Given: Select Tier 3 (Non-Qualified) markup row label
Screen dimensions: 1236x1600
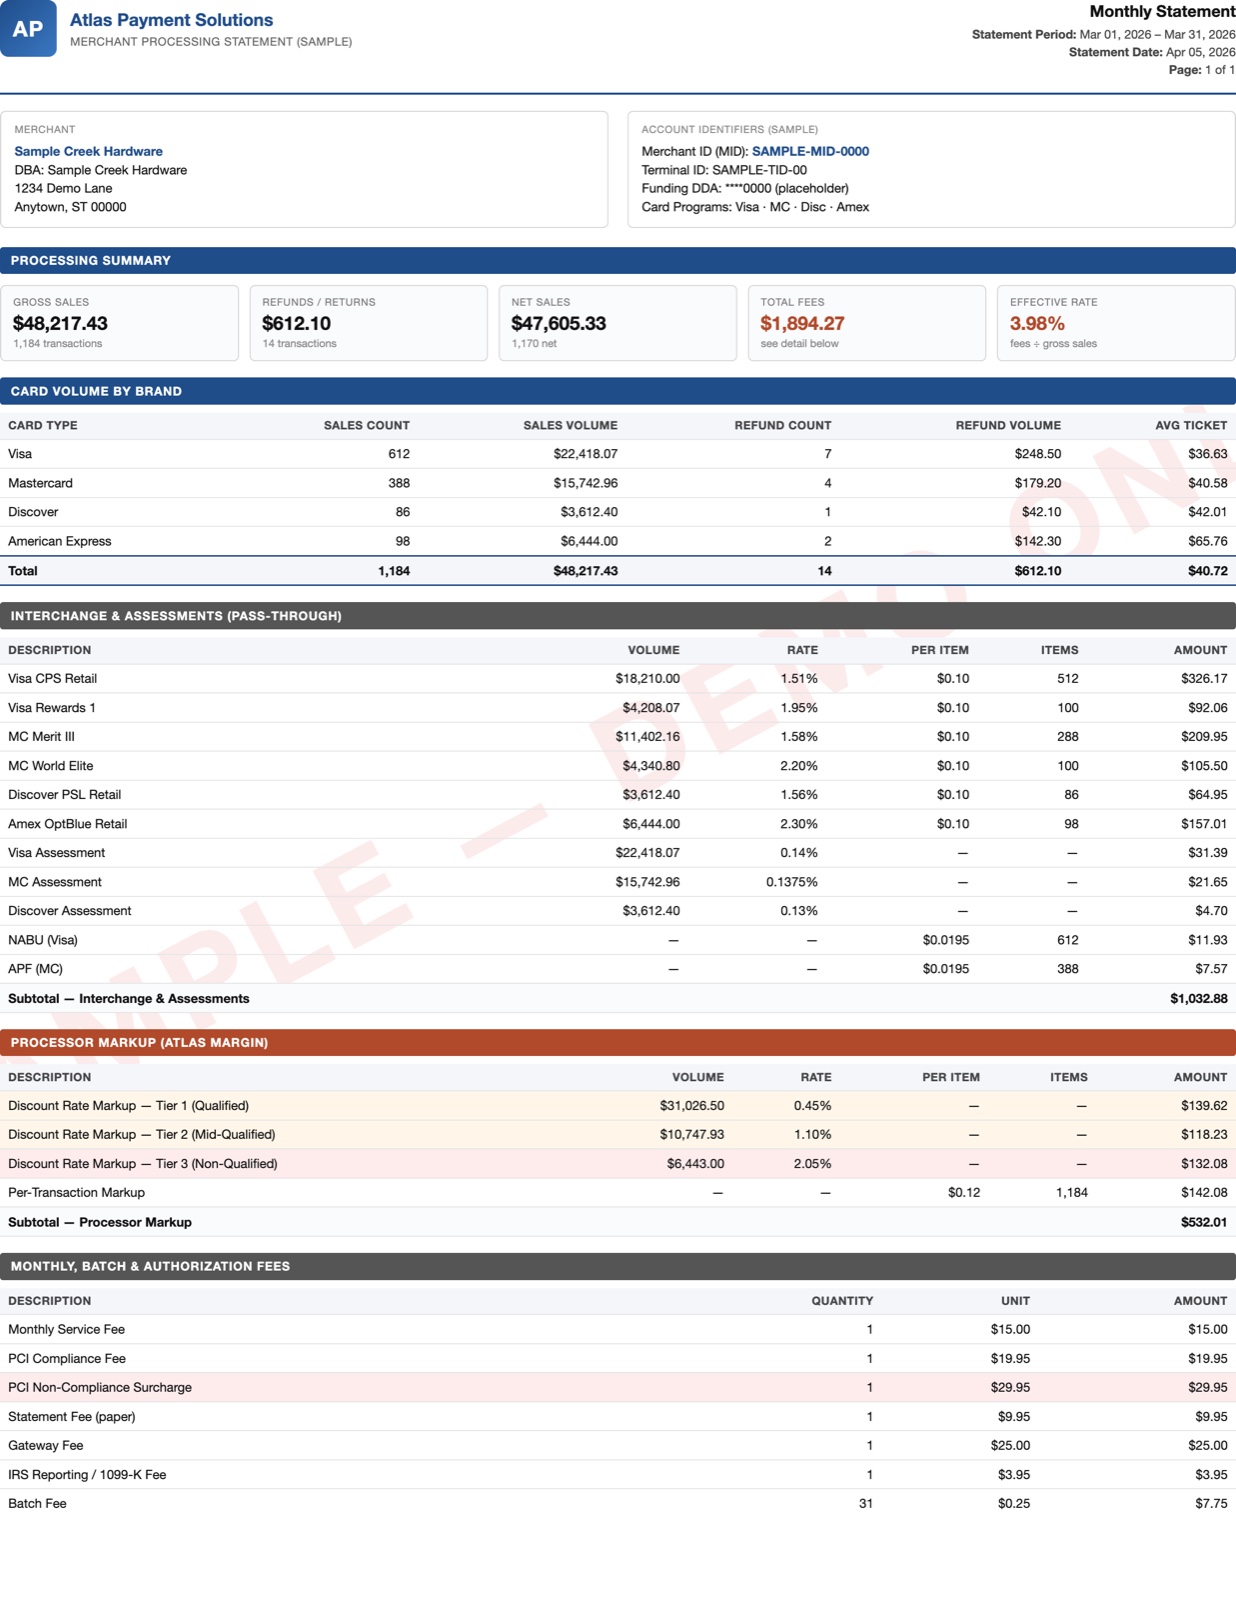Looking at the screenshot, I should pos(143,1163).
